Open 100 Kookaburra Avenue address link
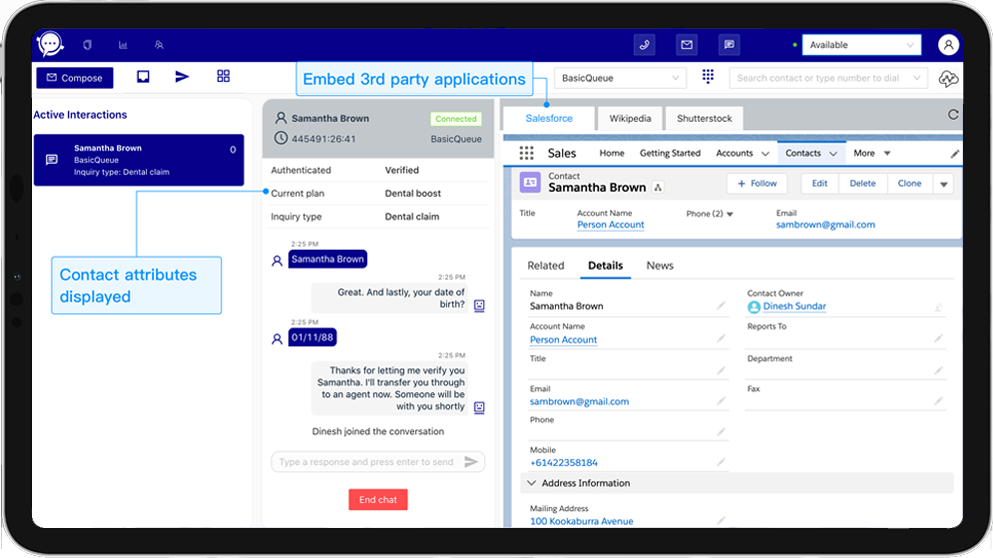Viewport: 993px width, 558px height. (581, 521)
